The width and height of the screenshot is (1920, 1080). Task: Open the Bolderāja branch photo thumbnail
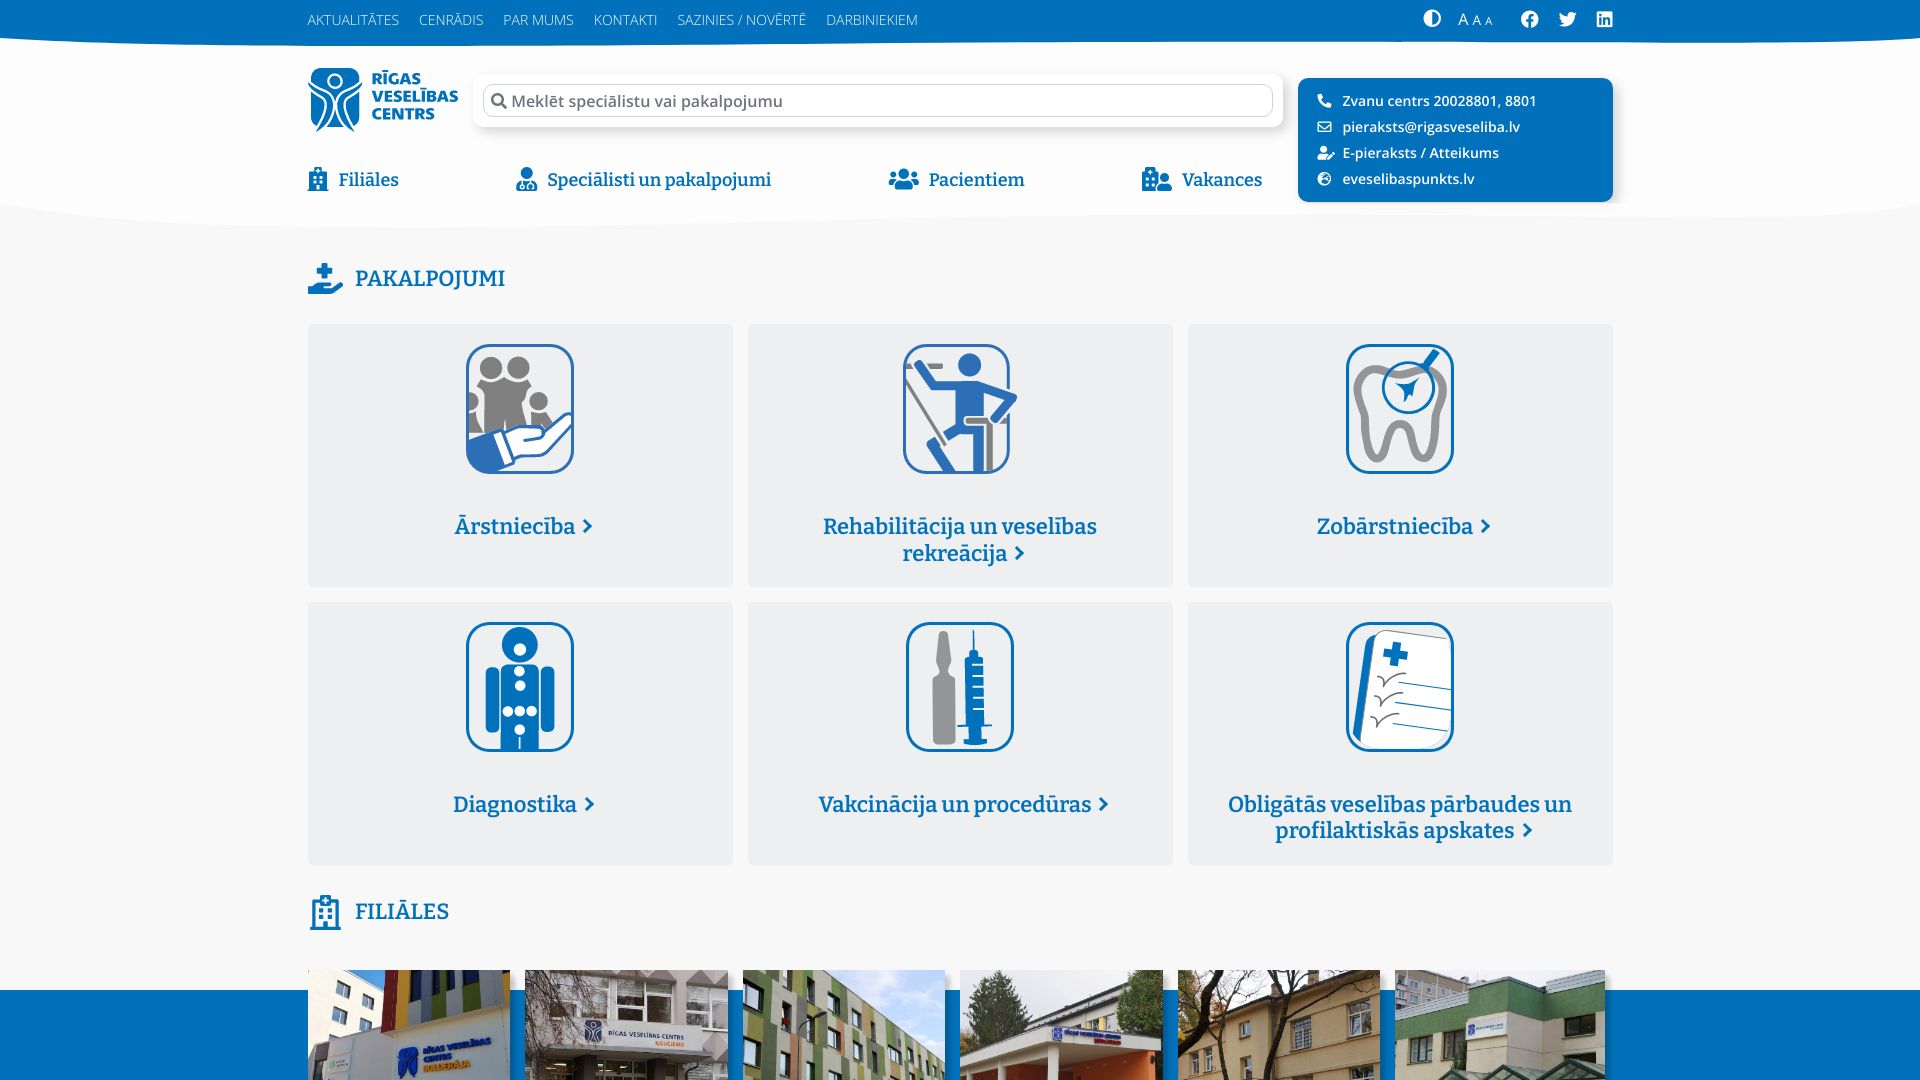409,1025
